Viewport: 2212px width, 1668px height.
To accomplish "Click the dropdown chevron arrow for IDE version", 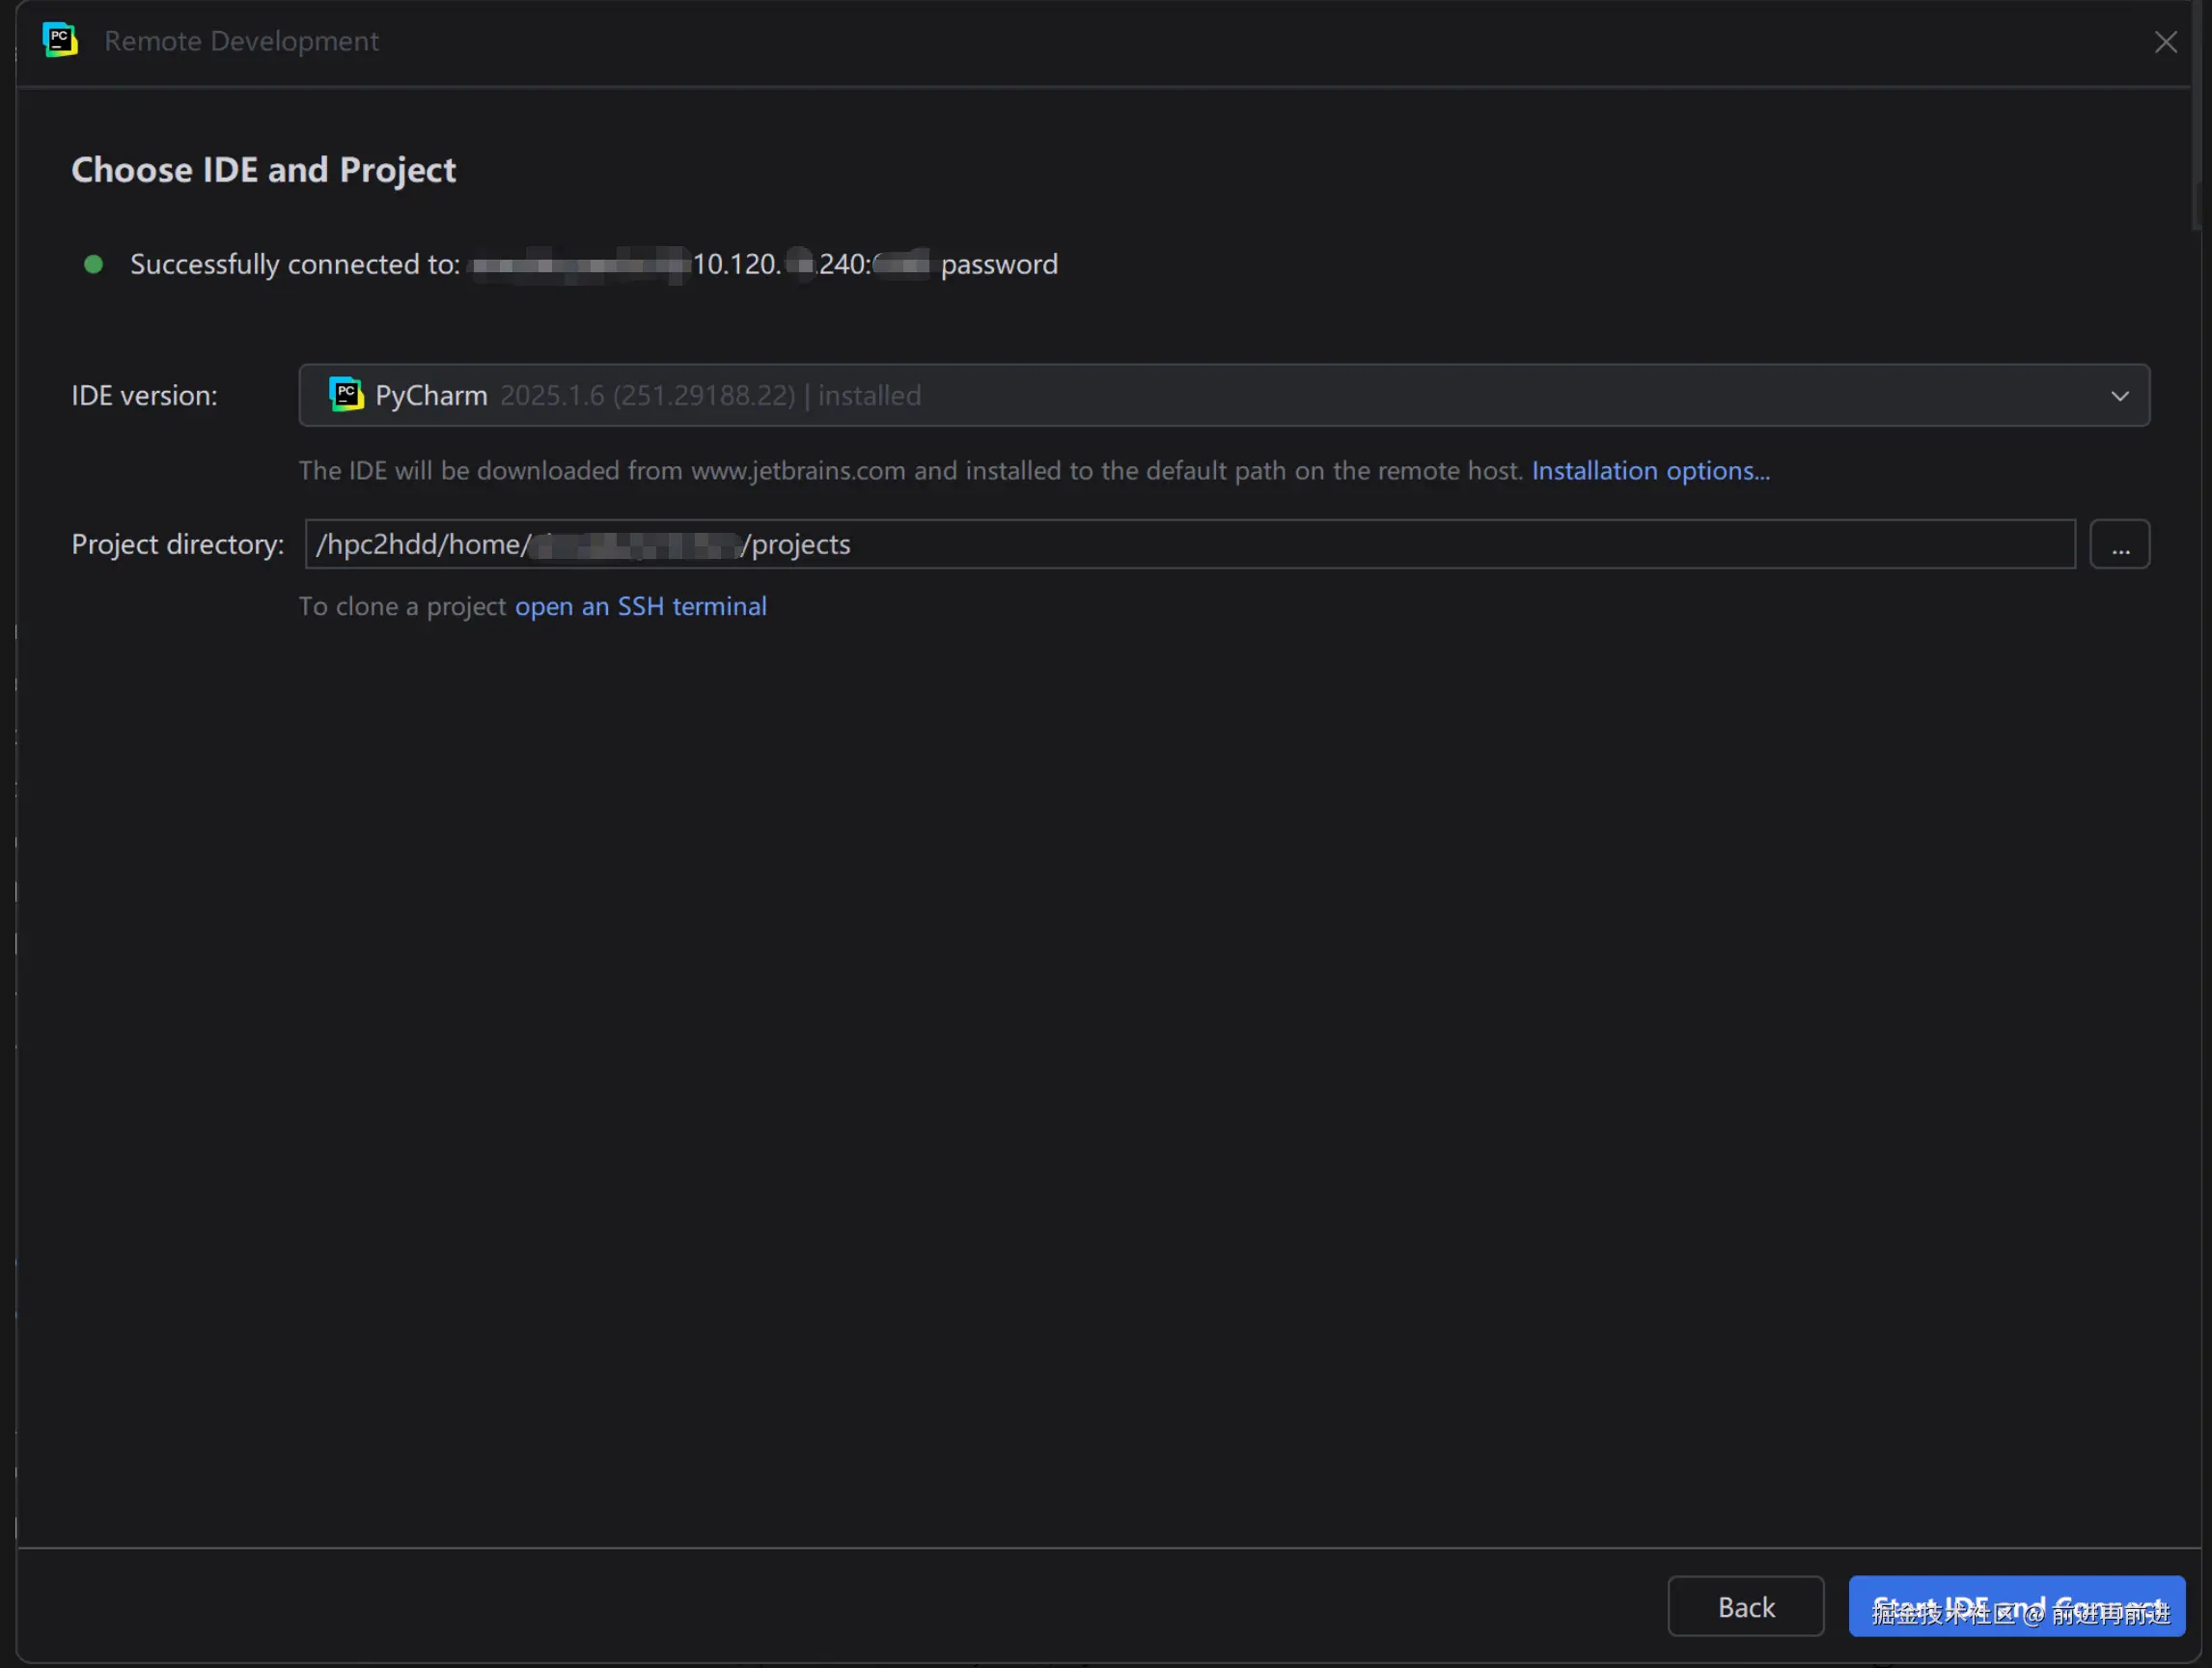I will (2119, 396).
